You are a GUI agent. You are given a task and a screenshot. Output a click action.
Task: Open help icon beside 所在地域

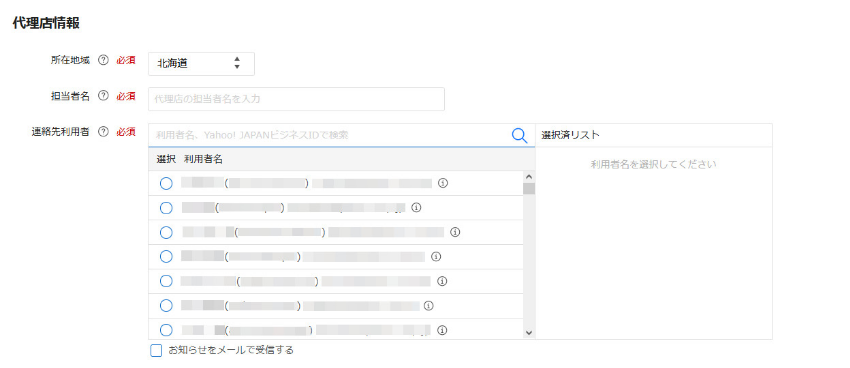103,60
